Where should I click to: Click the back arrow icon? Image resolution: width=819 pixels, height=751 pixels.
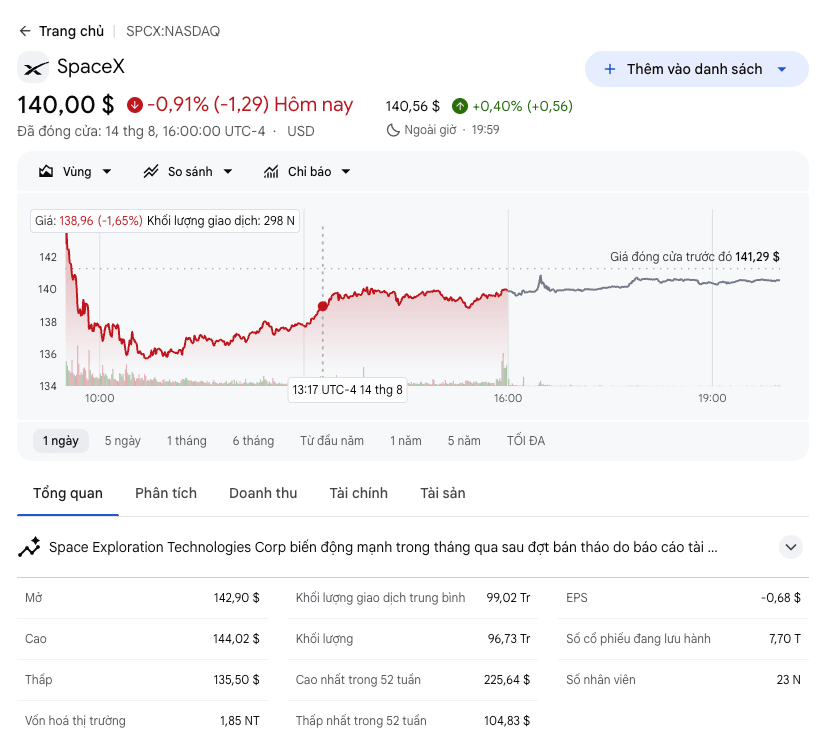coord(25,31)
